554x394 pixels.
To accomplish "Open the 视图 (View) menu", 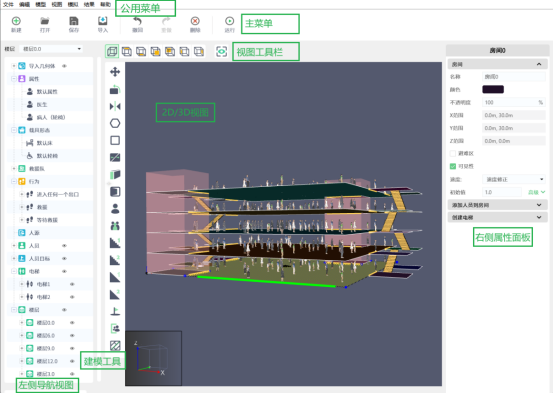I will pyautogui.click(x=57, y=4).
